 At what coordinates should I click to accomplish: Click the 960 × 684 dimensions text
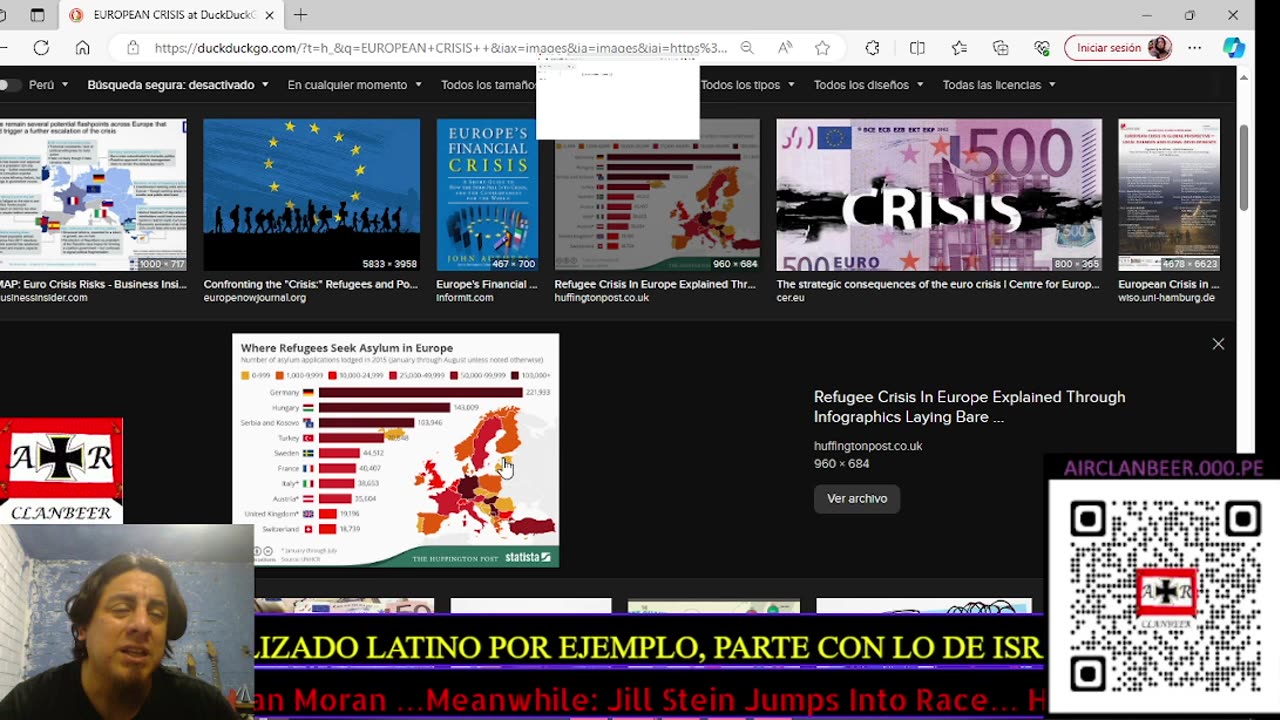(842, 464)
